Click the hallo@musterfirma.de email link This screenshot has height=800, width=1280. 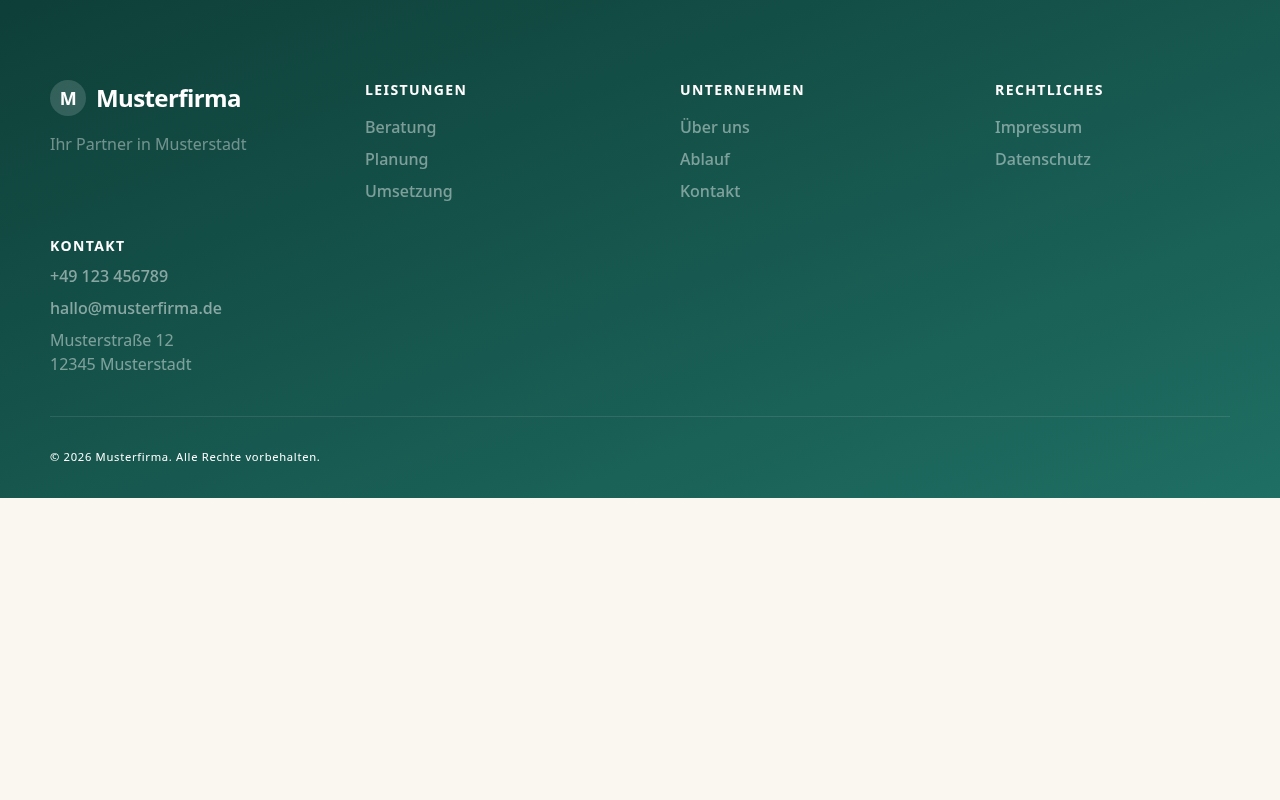[136, 308]
